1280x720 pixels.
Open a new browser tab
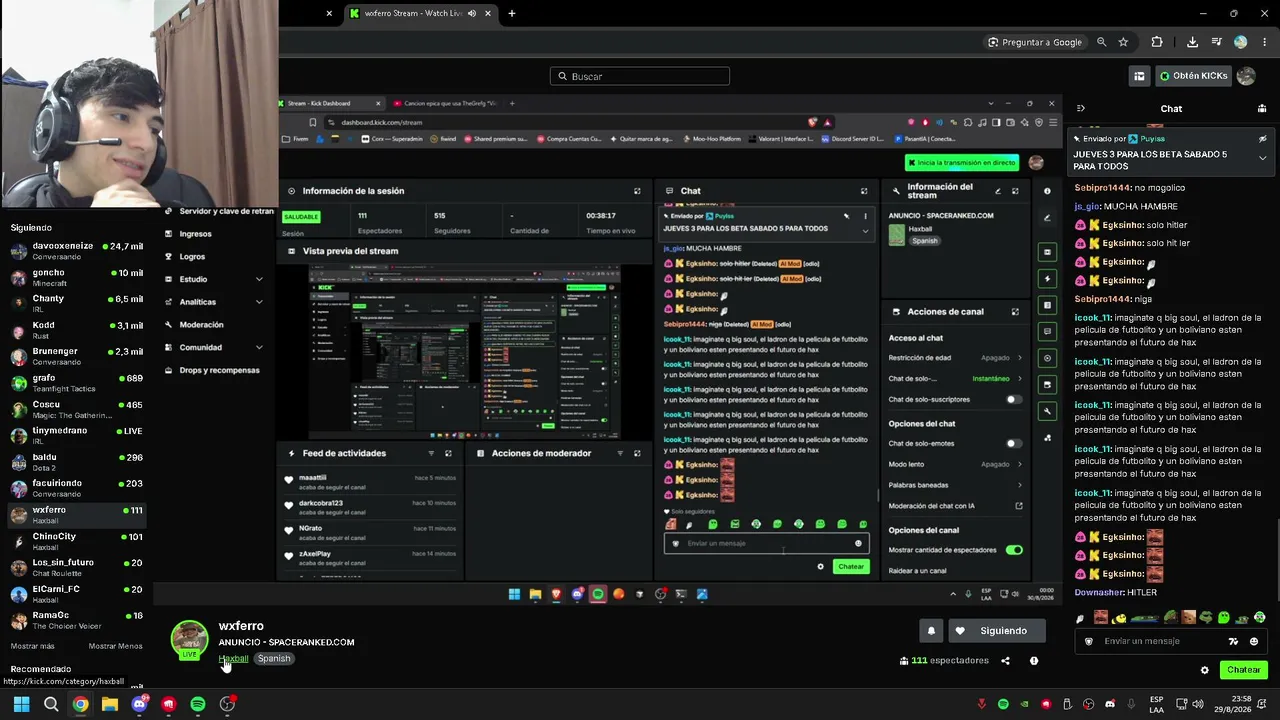511,14
